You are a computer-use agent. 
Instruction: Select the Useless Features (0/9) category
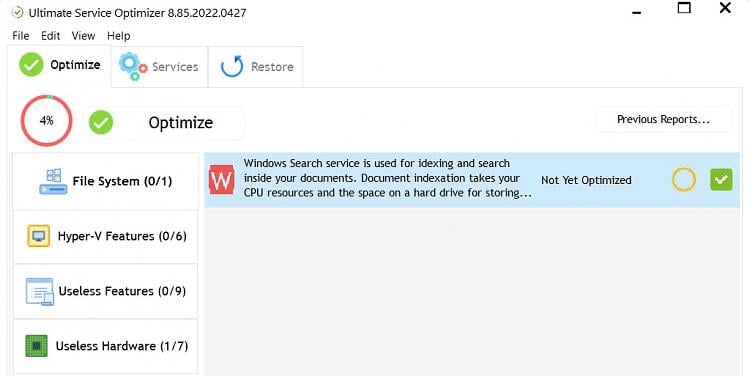point(106,291)
